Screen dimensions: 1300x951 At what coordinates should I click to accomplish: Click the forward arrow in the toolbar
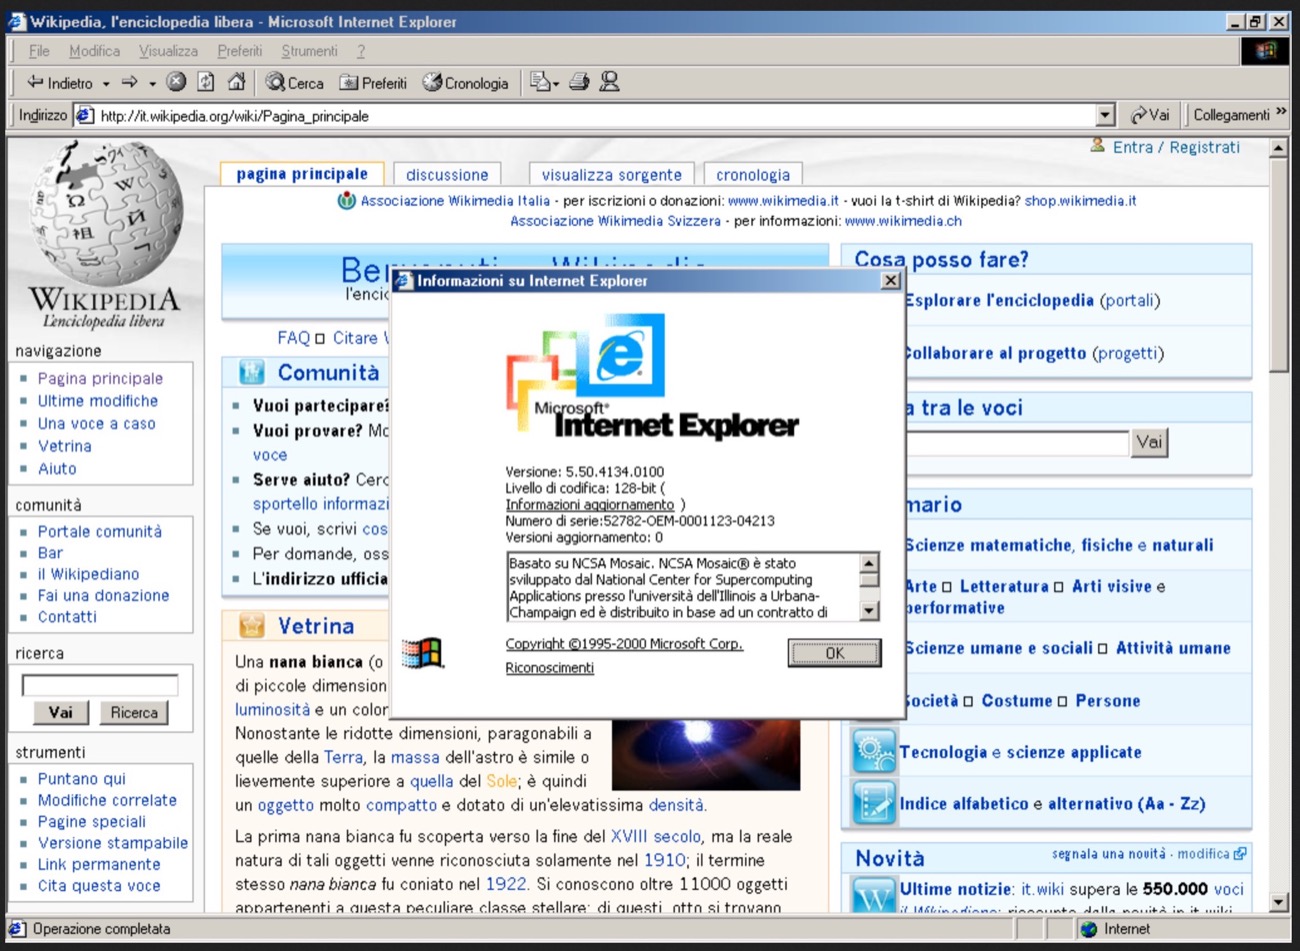tap(129, 82)
